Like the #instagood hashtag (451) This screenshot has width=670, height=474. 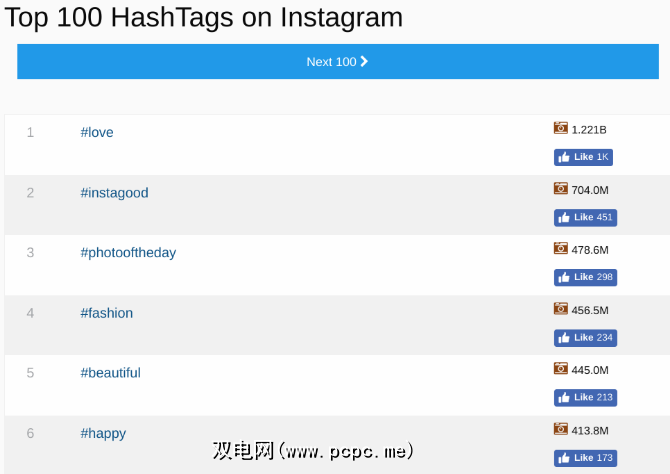point(585,217)
